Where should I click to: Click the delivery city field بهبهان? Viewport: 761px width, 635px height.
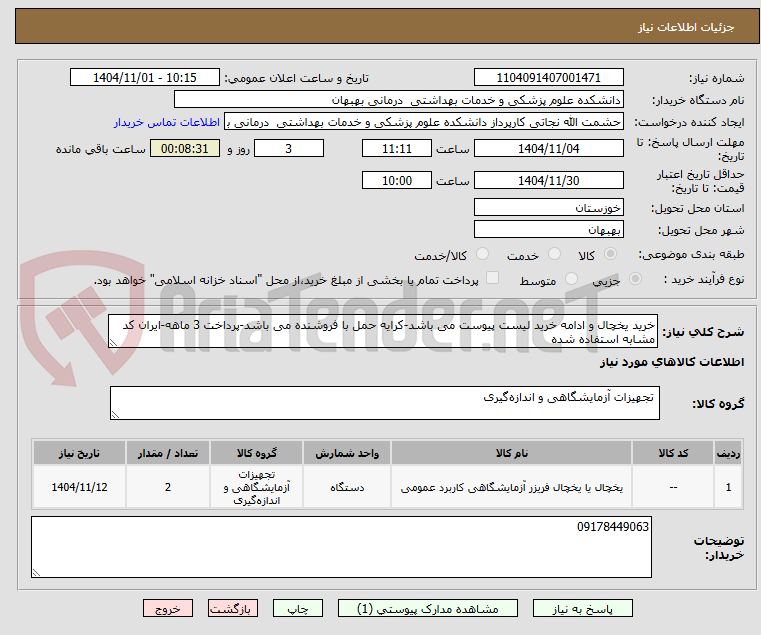tap(548, 230)
